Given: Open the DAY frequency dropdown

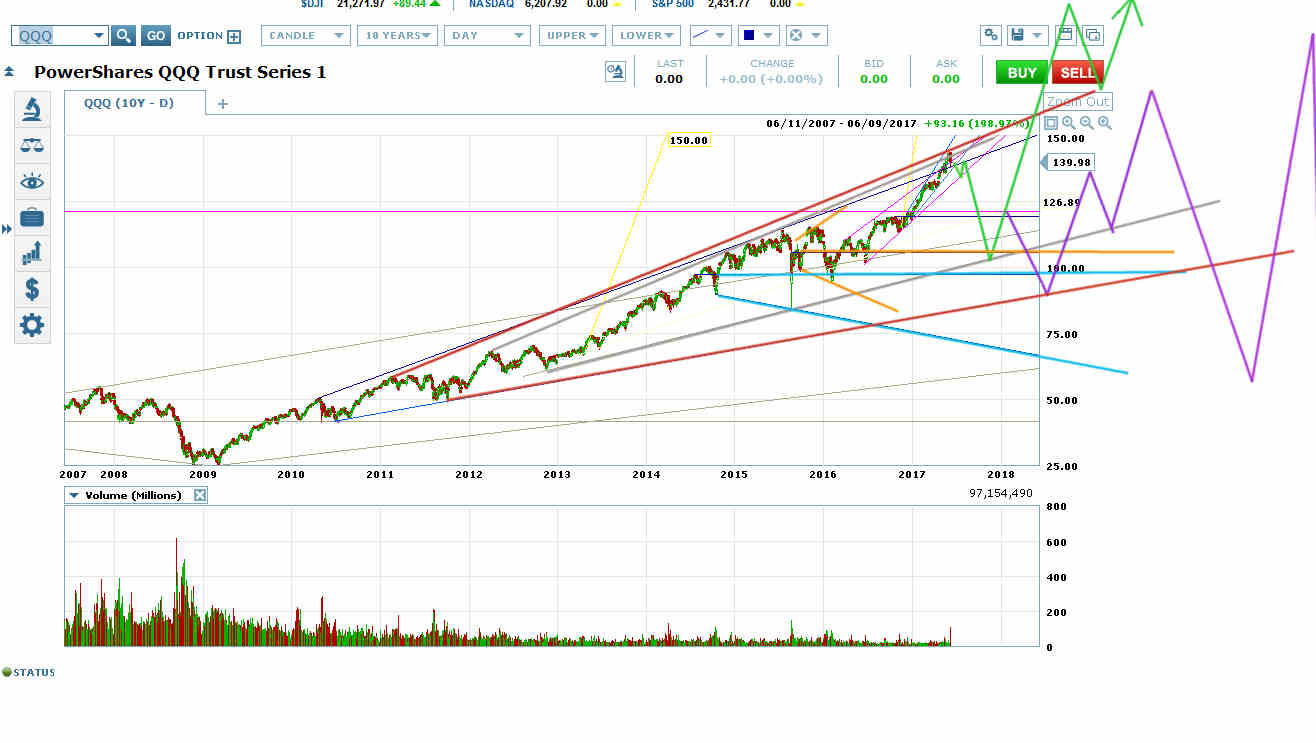Looking at the screenshot, I should tap(488, 36).
